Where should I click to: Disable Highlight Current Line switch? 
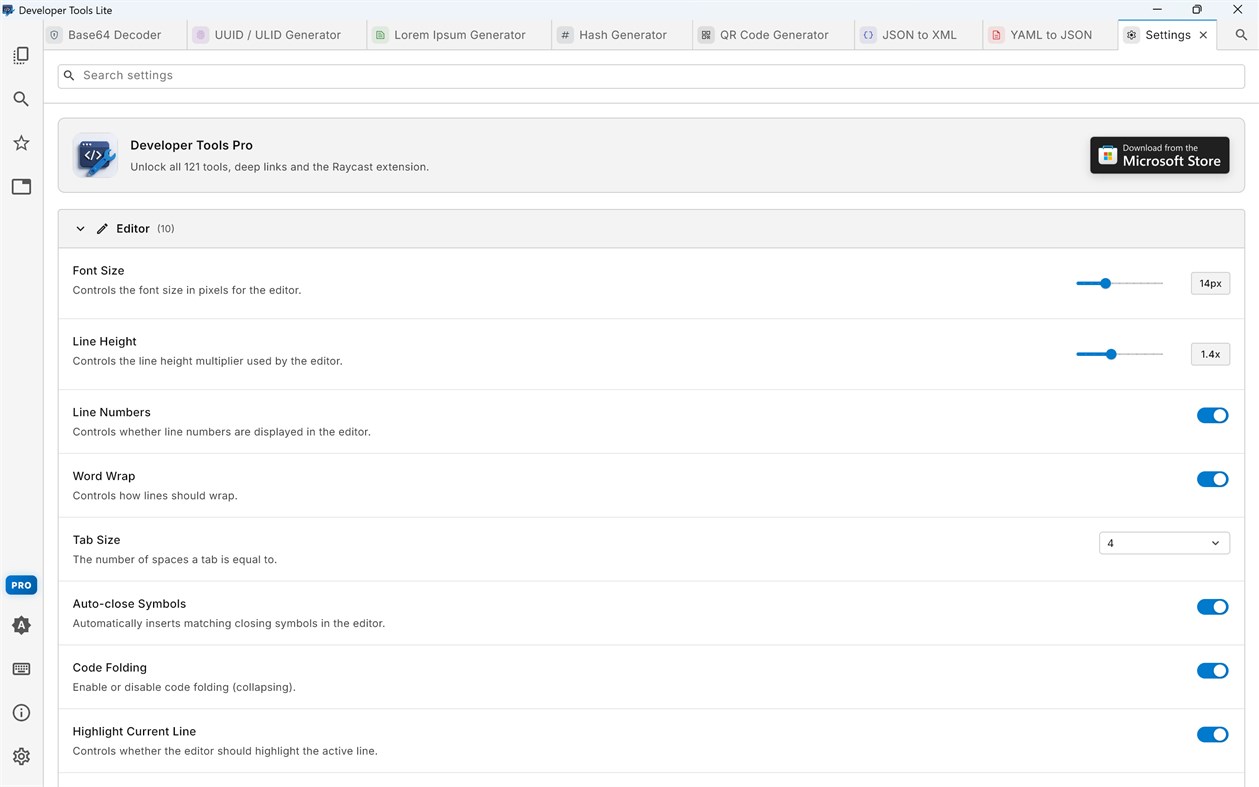click(x=1212, y=735)
